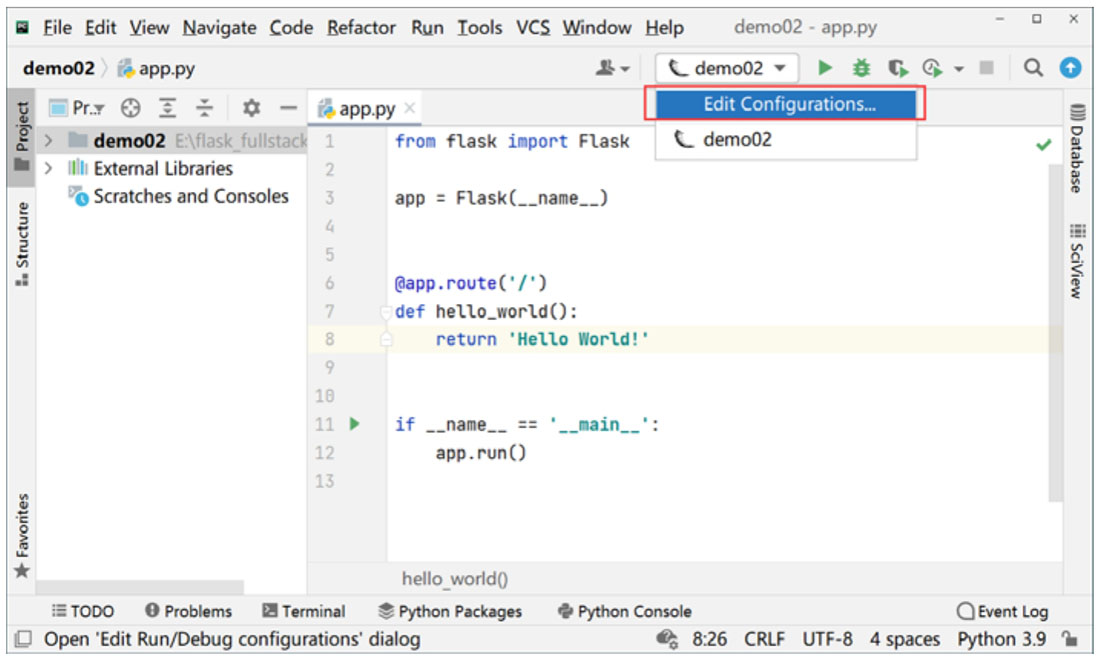Open Search Everywhere magnifier icon

(1034, 68)
